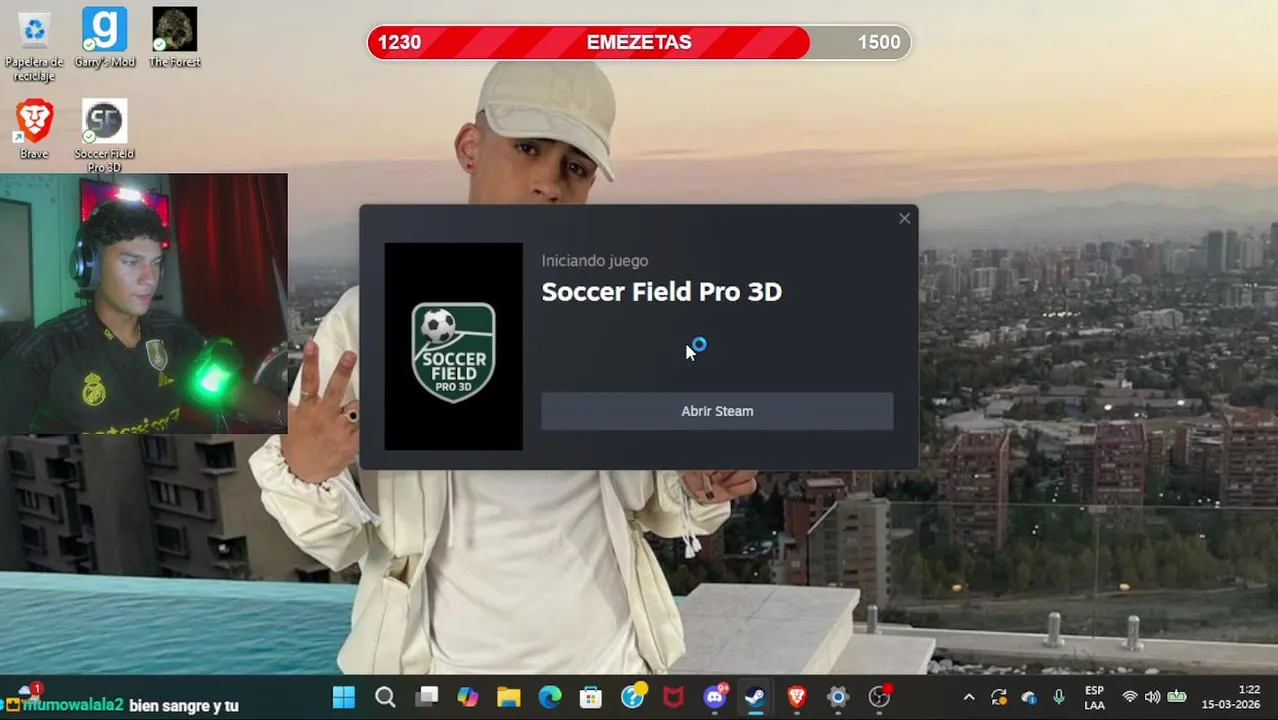The height and width of the screenshot is (720, 1278).
Task: Open Microsoft Edge from taskbar
Action: 550,697
